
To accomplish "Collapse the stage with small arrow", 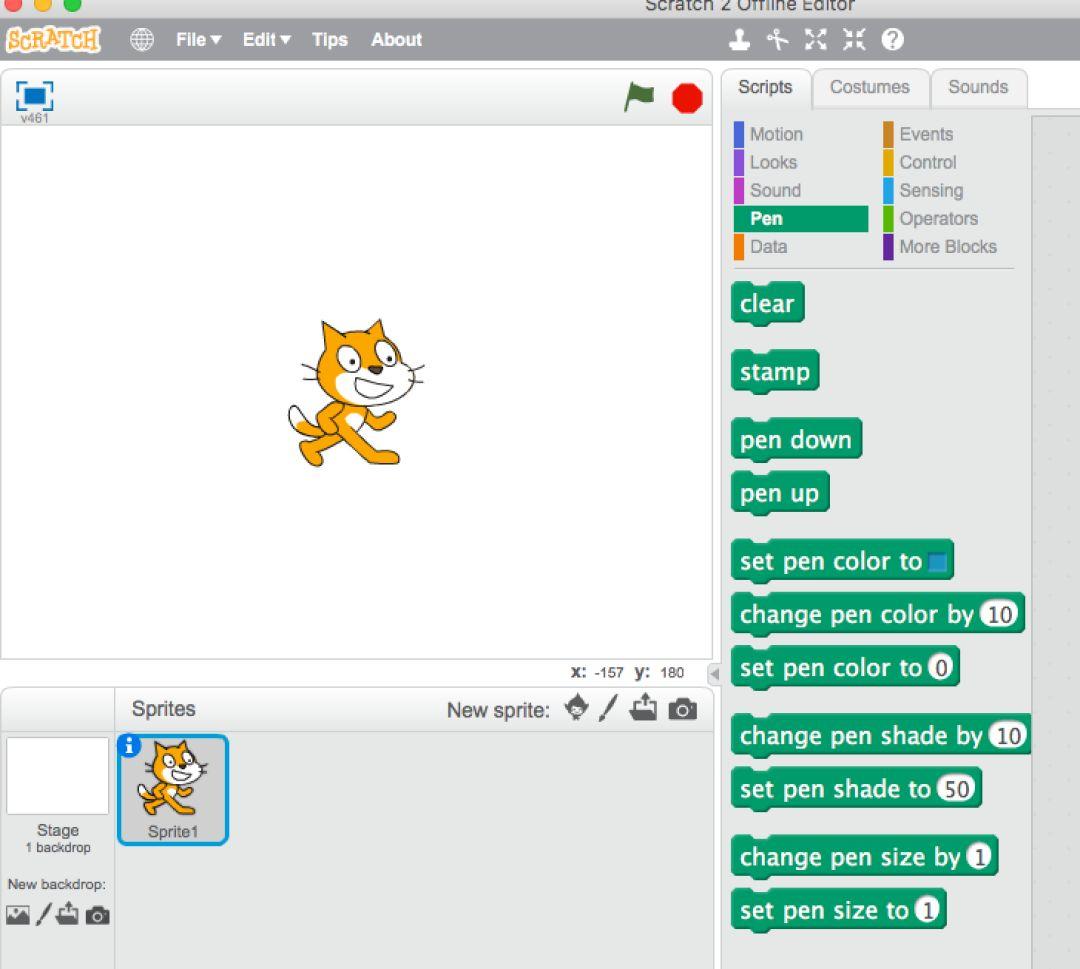I will pos(714,673).
